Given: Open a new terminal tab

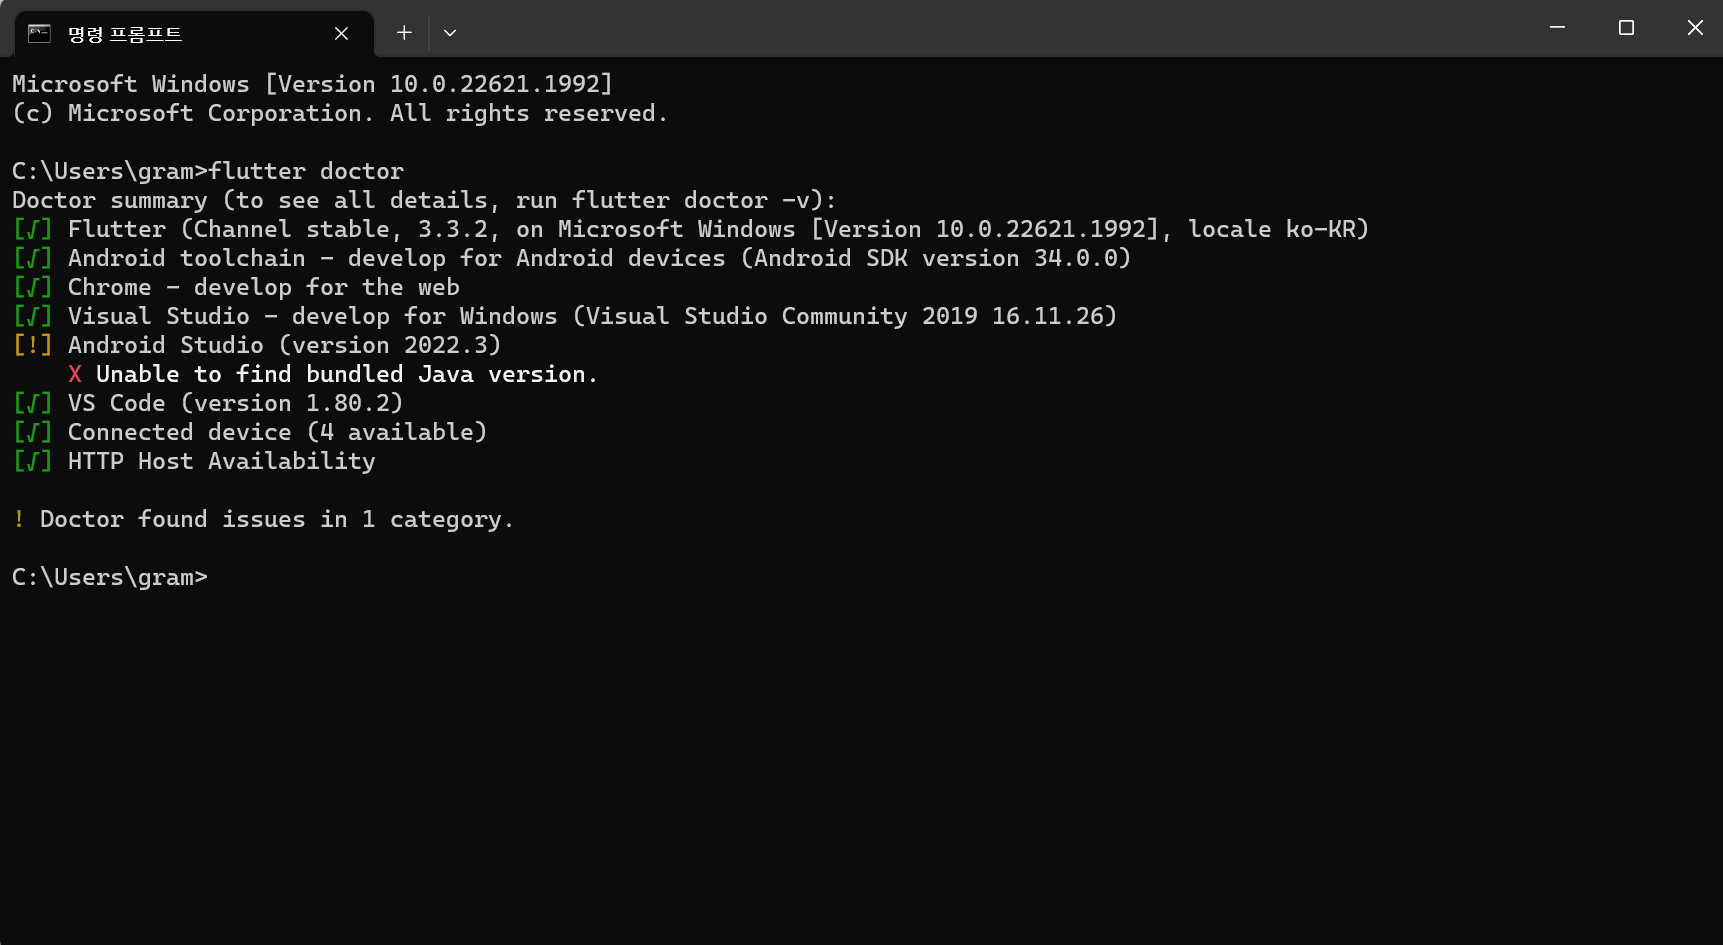Looking at the screenshot, I should pos(404,33).
